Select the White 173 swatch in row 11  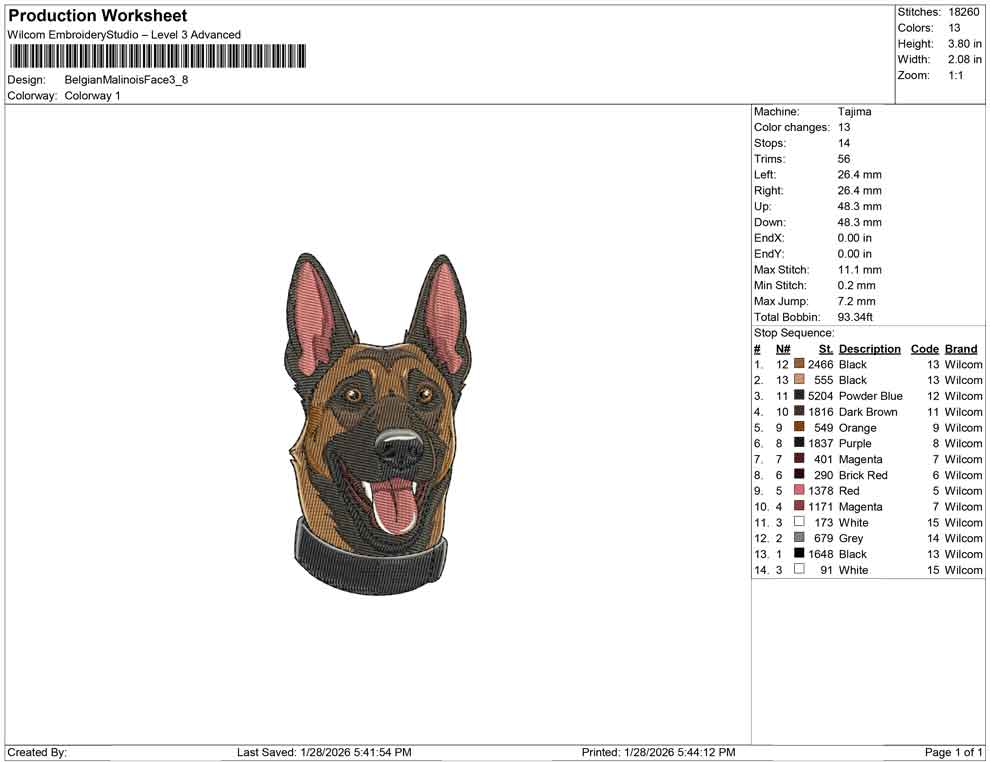[x=799, y=522]
